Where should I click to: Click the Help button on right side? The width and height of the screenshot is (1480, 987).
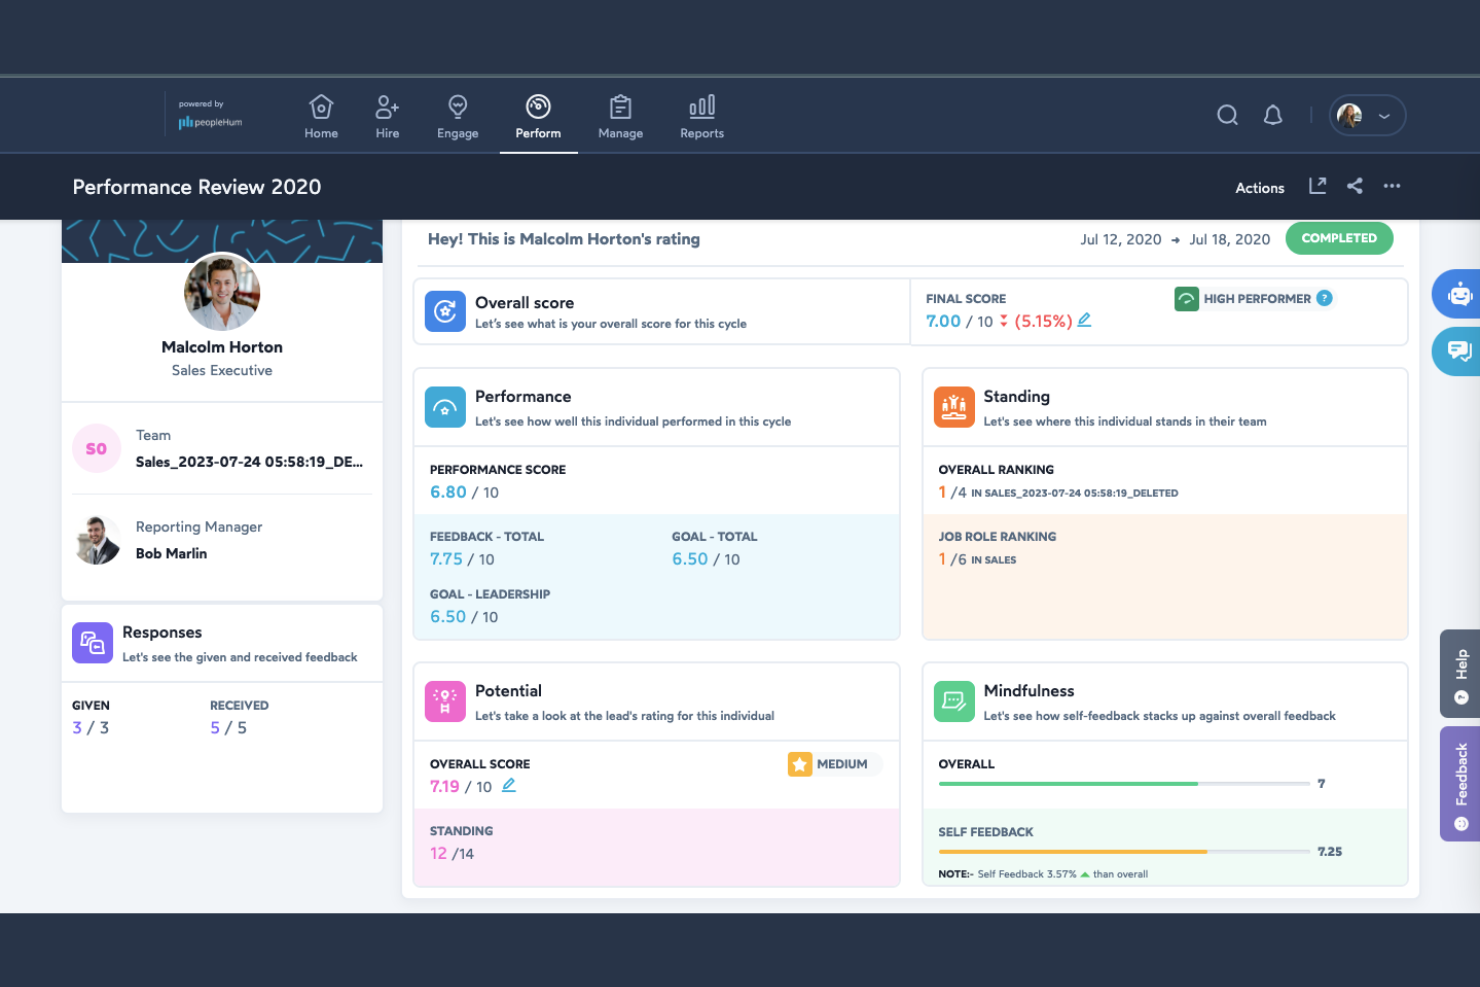tap(1461, 674)
